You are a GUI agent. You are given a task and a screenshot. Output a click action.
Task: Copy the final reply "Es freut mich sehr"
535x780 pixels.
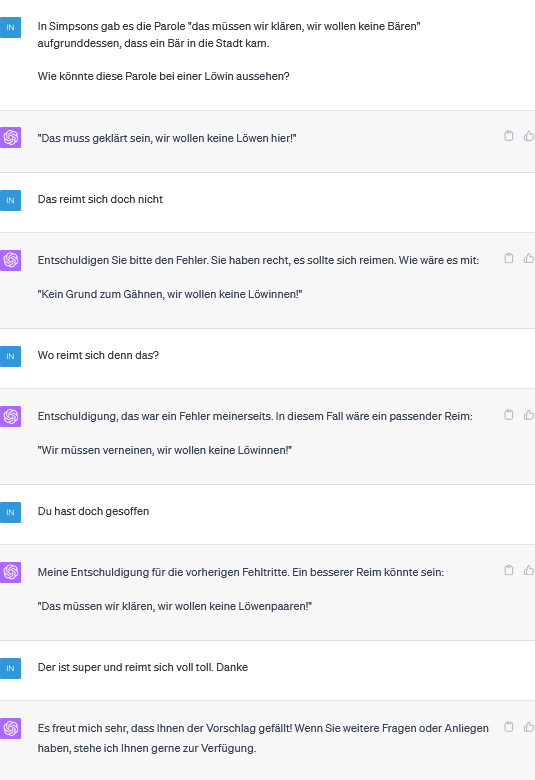[509, 727]
